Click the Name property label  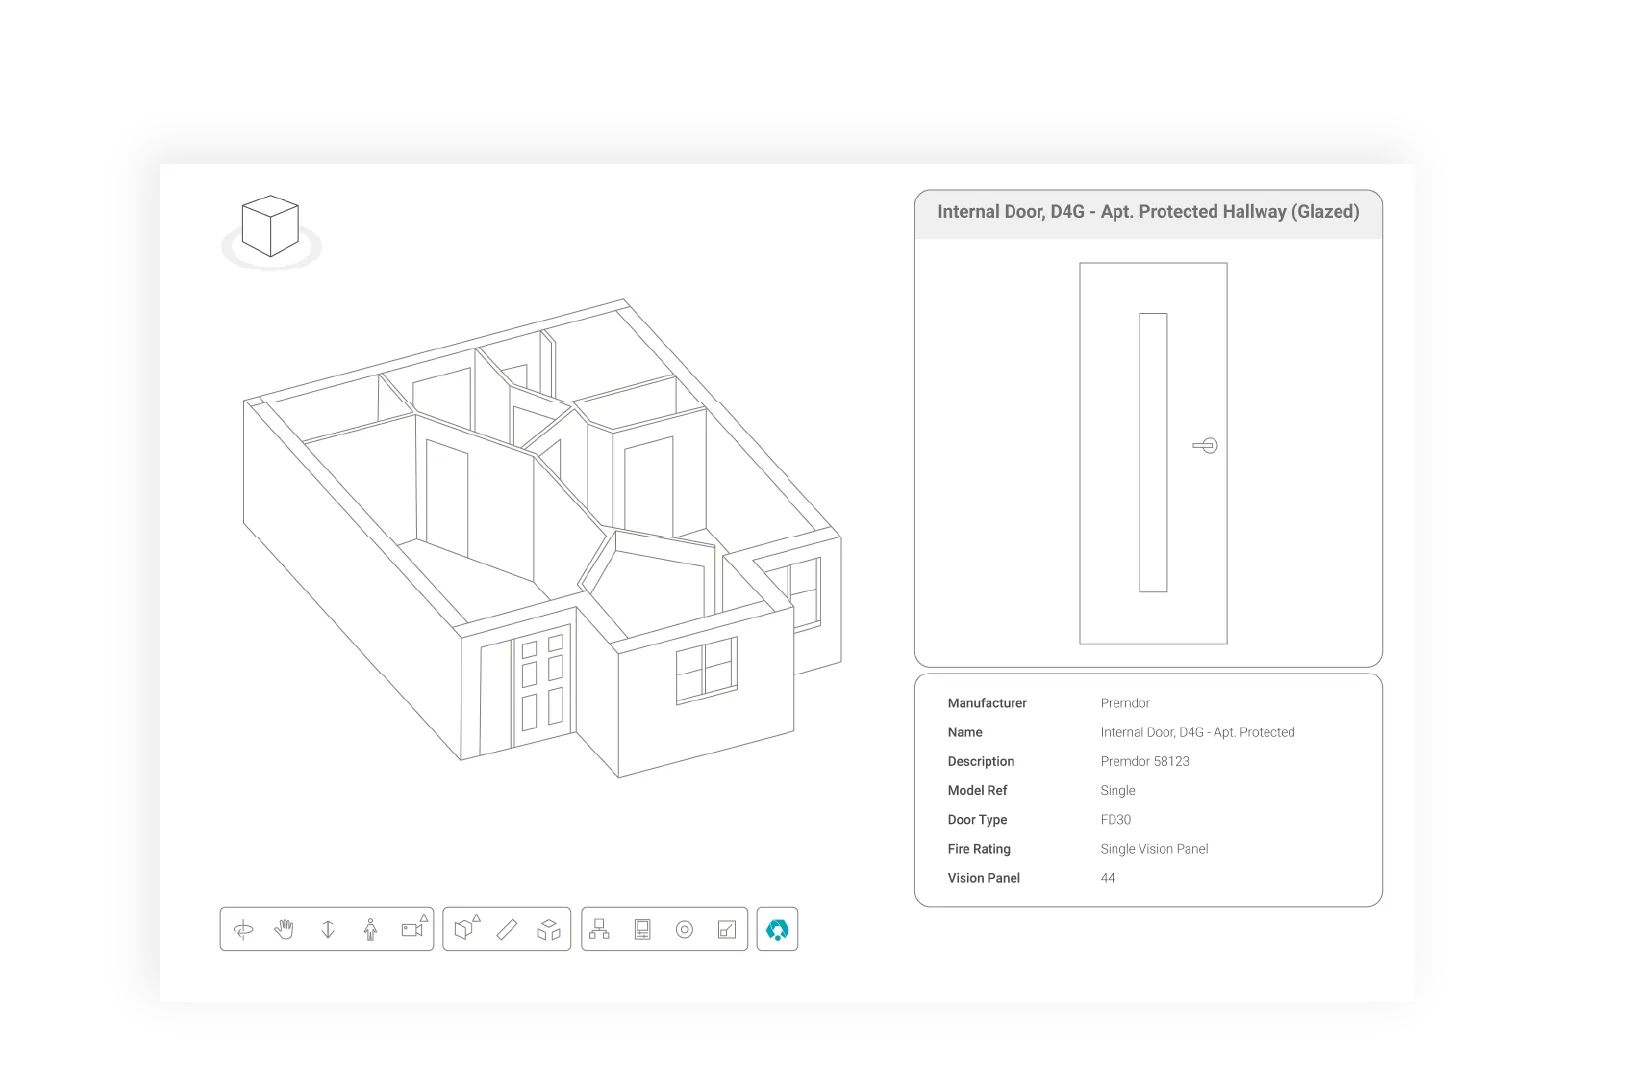[965, 732]
